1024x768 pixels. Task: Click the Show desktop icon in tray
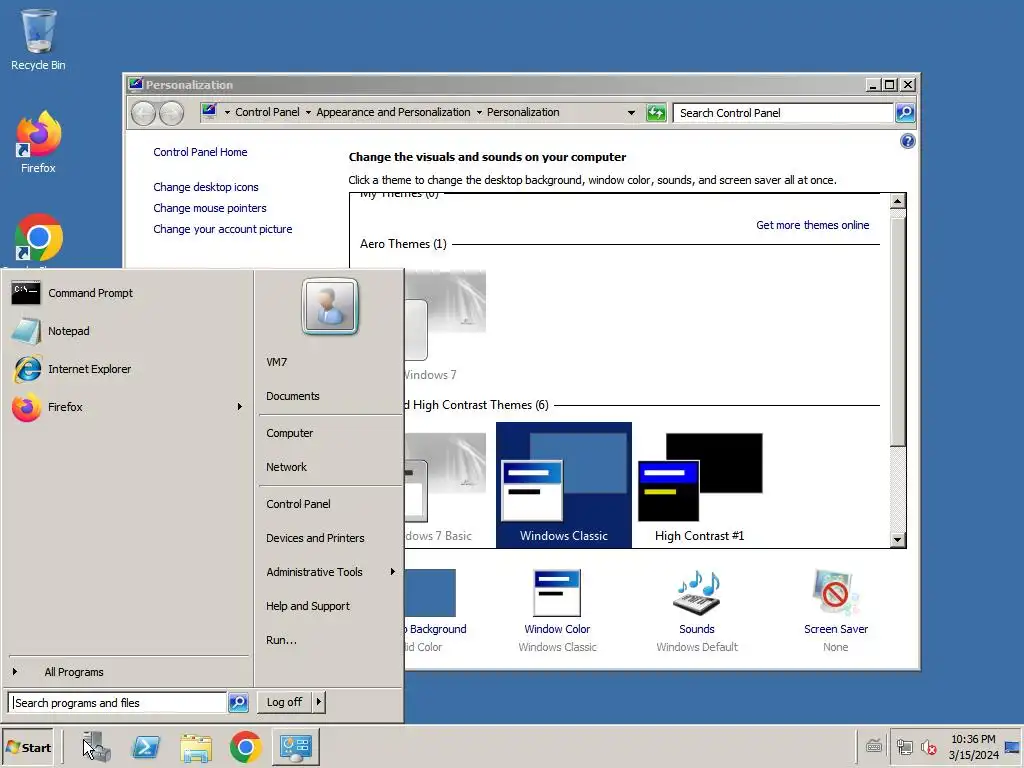click(x=1012, y=747)
